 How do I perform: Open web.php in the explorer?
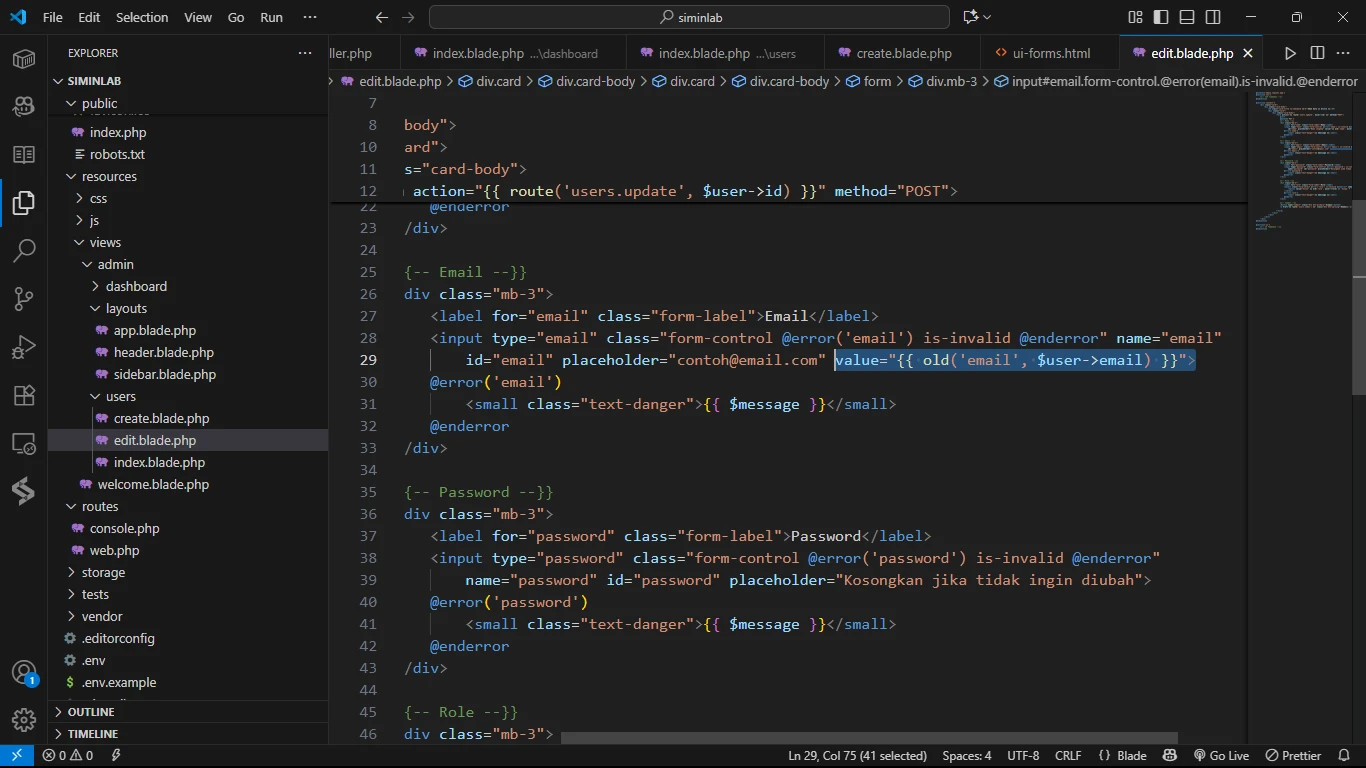114,550
